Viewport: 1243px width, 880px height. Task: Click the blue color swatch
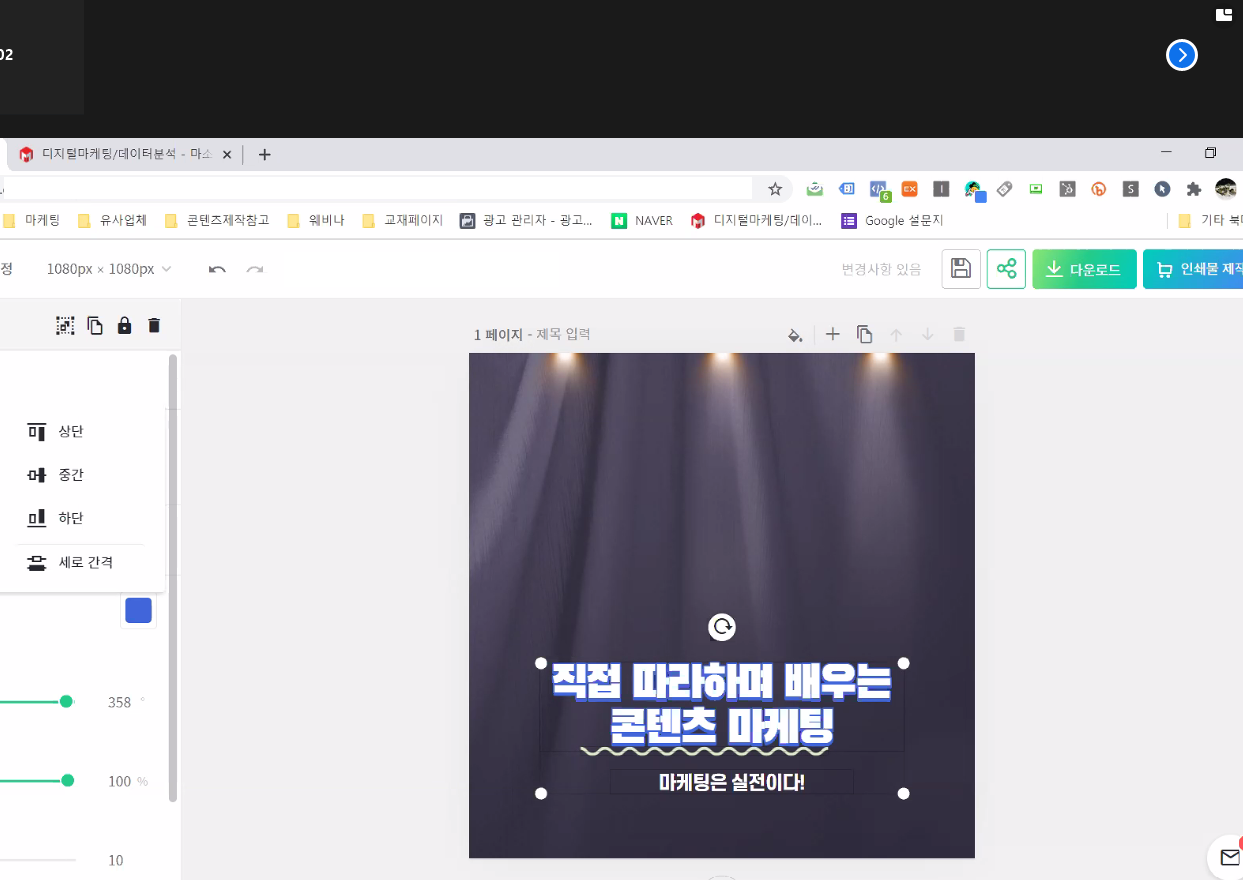pyautogui.click(x=138, y=610)
